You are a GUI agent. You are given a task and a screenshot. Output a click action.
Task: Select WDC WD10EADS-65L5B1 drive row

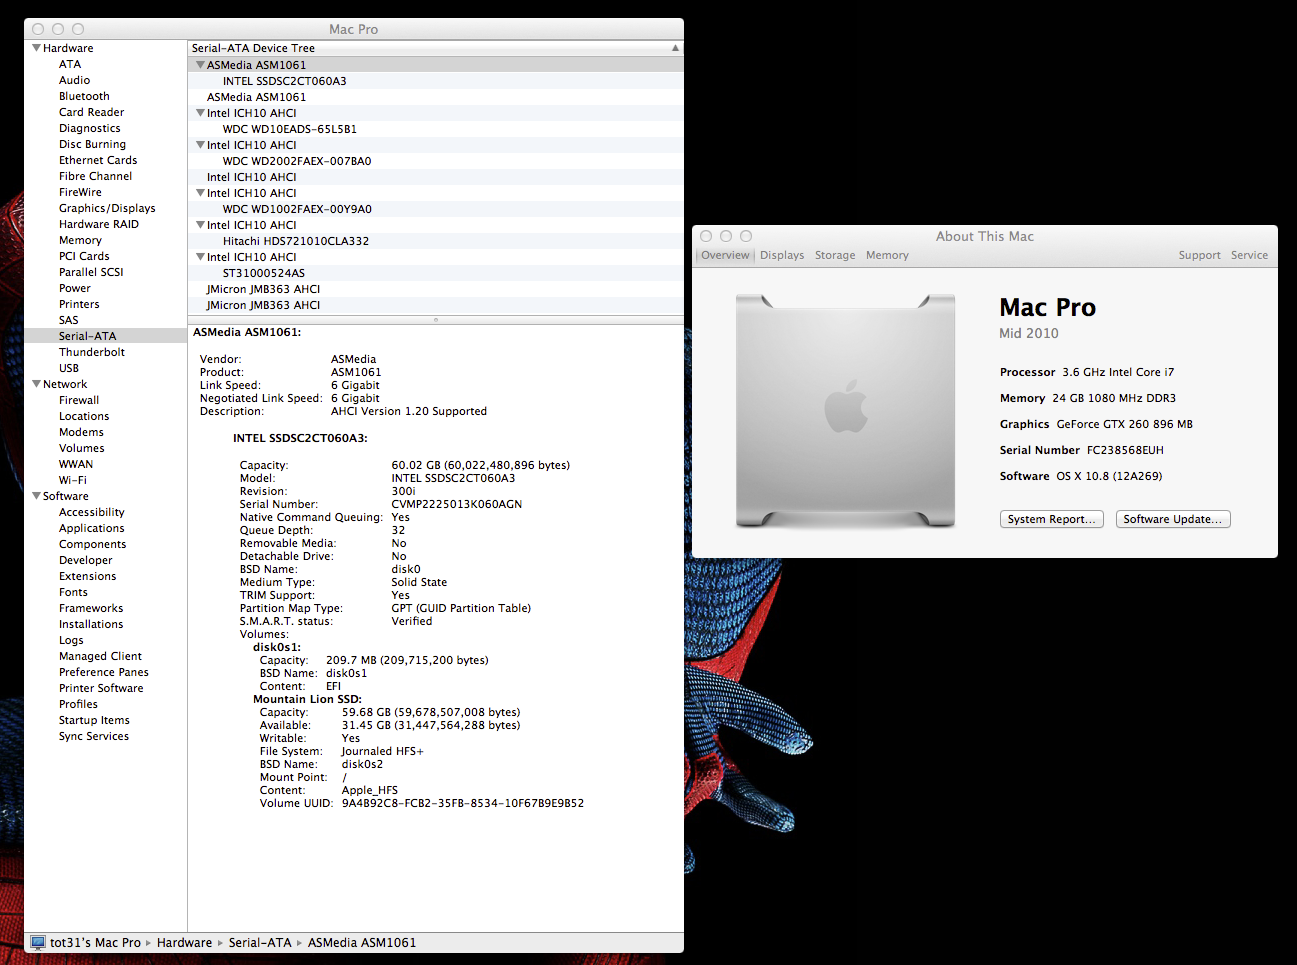tap(436, 129)
